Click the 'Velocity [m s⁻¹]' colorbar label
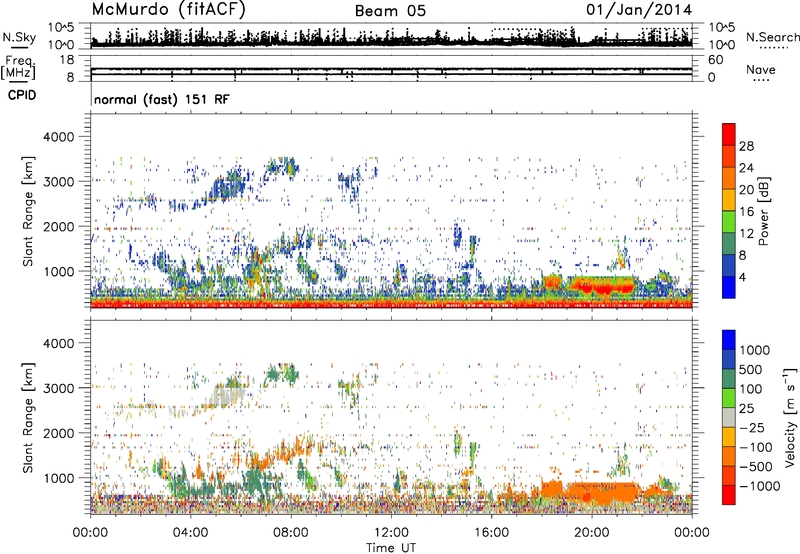This screenshot has height=554, width=800. pyautogui.click(x=790, y=418)
